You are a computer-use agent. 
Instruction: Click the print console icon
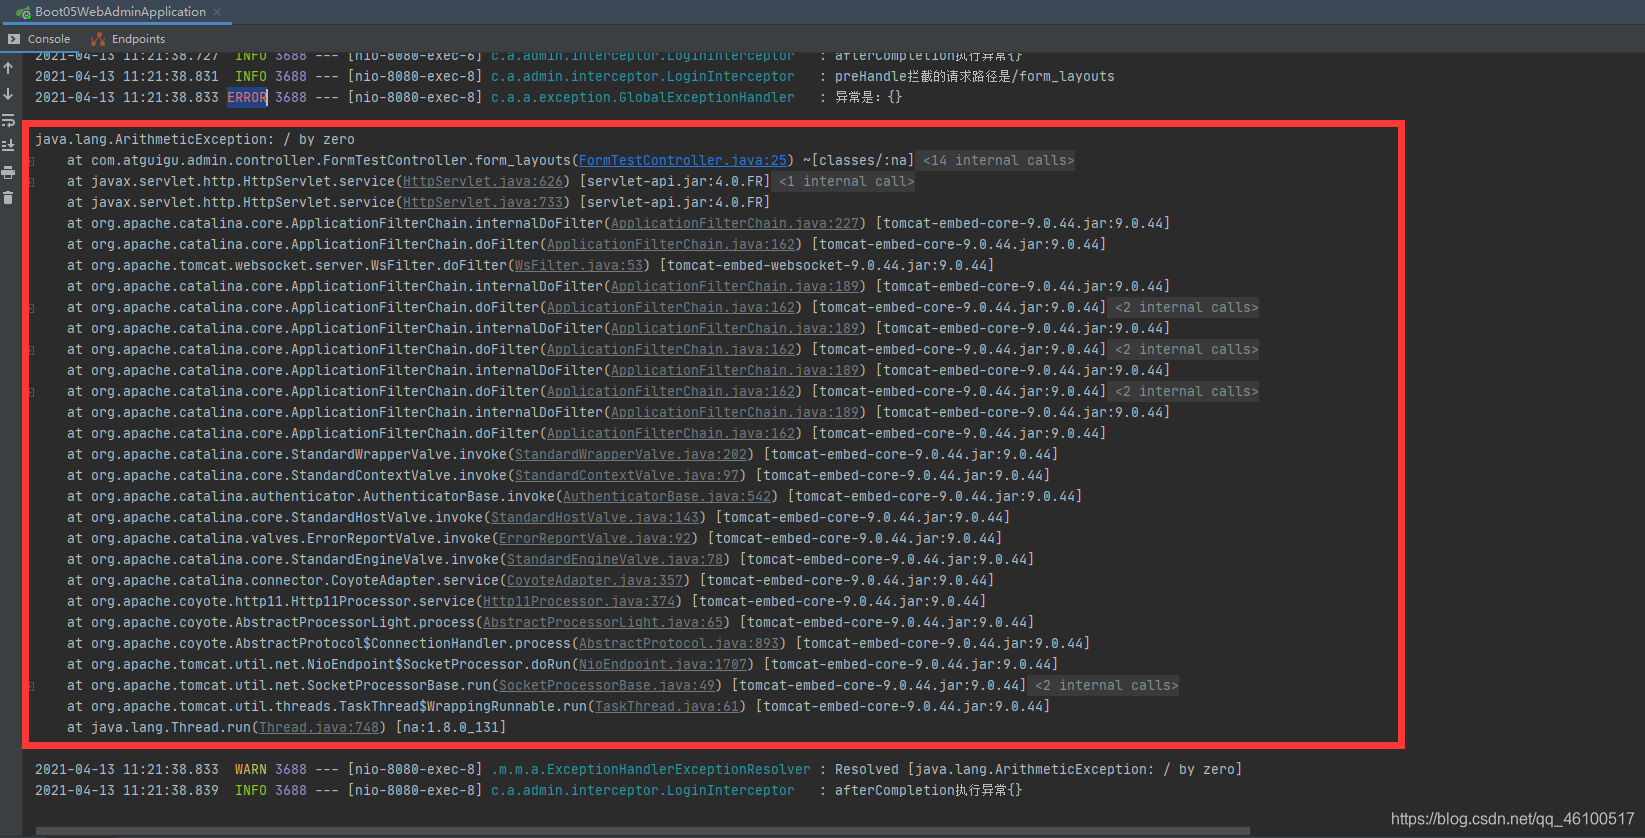[8, 172]
